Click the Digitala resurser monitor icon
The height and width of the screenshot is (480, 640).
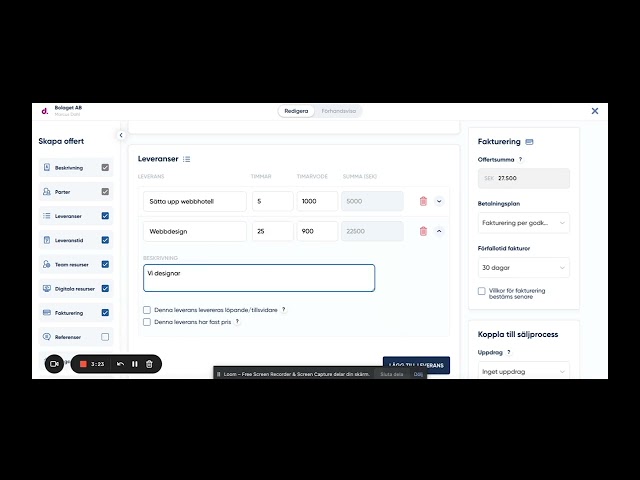pos(47,288)
